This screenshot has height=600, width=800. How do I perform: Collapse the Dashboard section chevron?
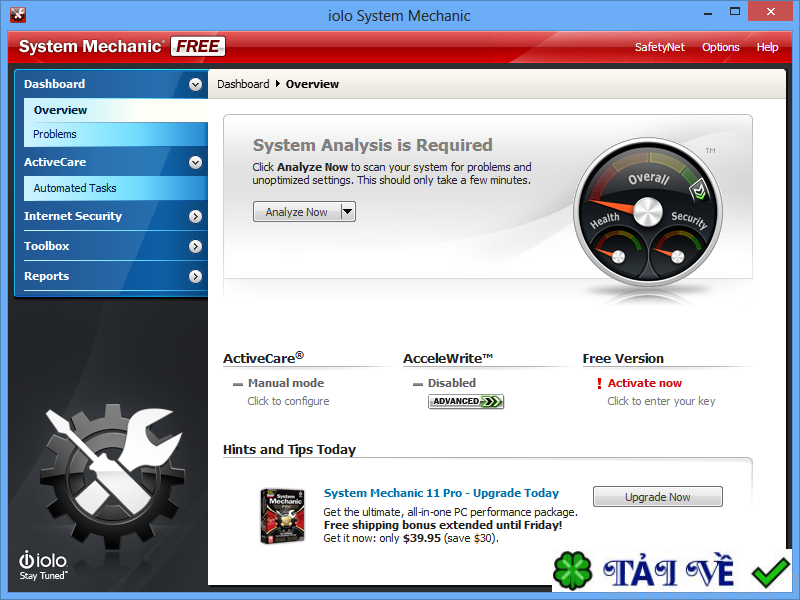195,85
